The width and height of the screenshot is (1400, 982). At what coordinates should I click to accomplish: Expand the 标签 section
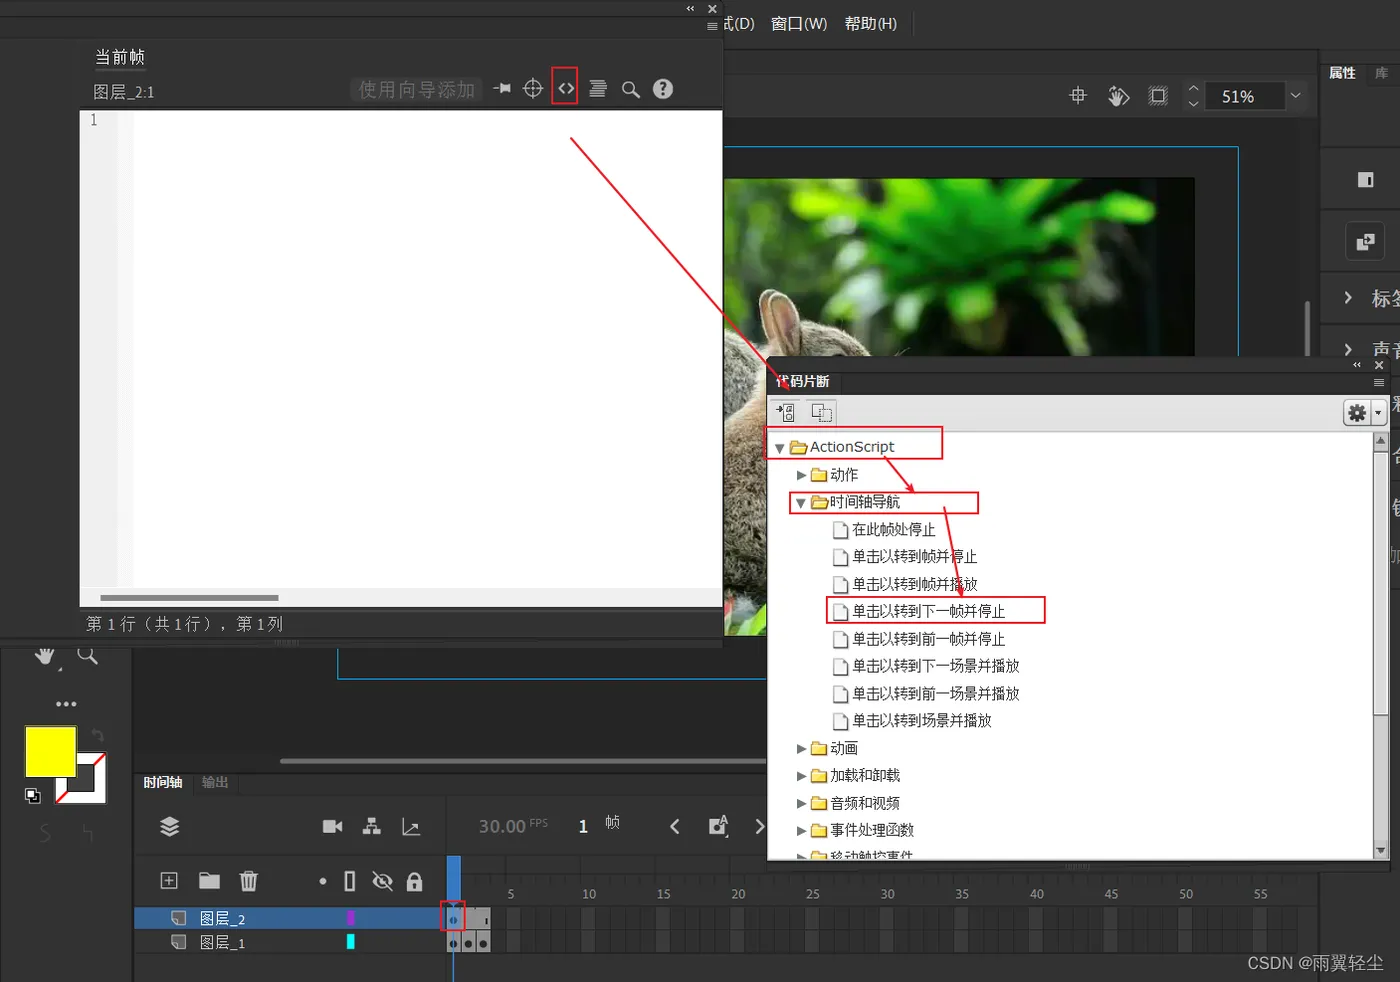[x=1348, y=298]
